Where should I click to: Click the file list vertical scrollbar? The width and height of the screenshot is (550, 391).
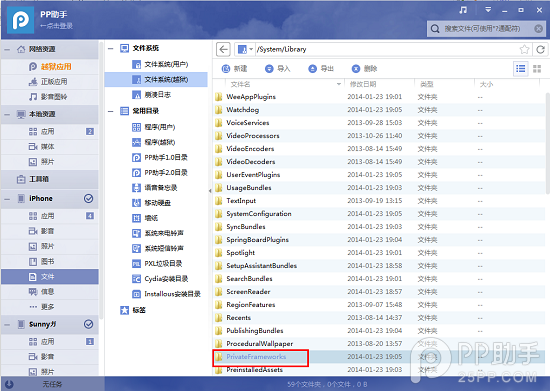coord(547,143)
